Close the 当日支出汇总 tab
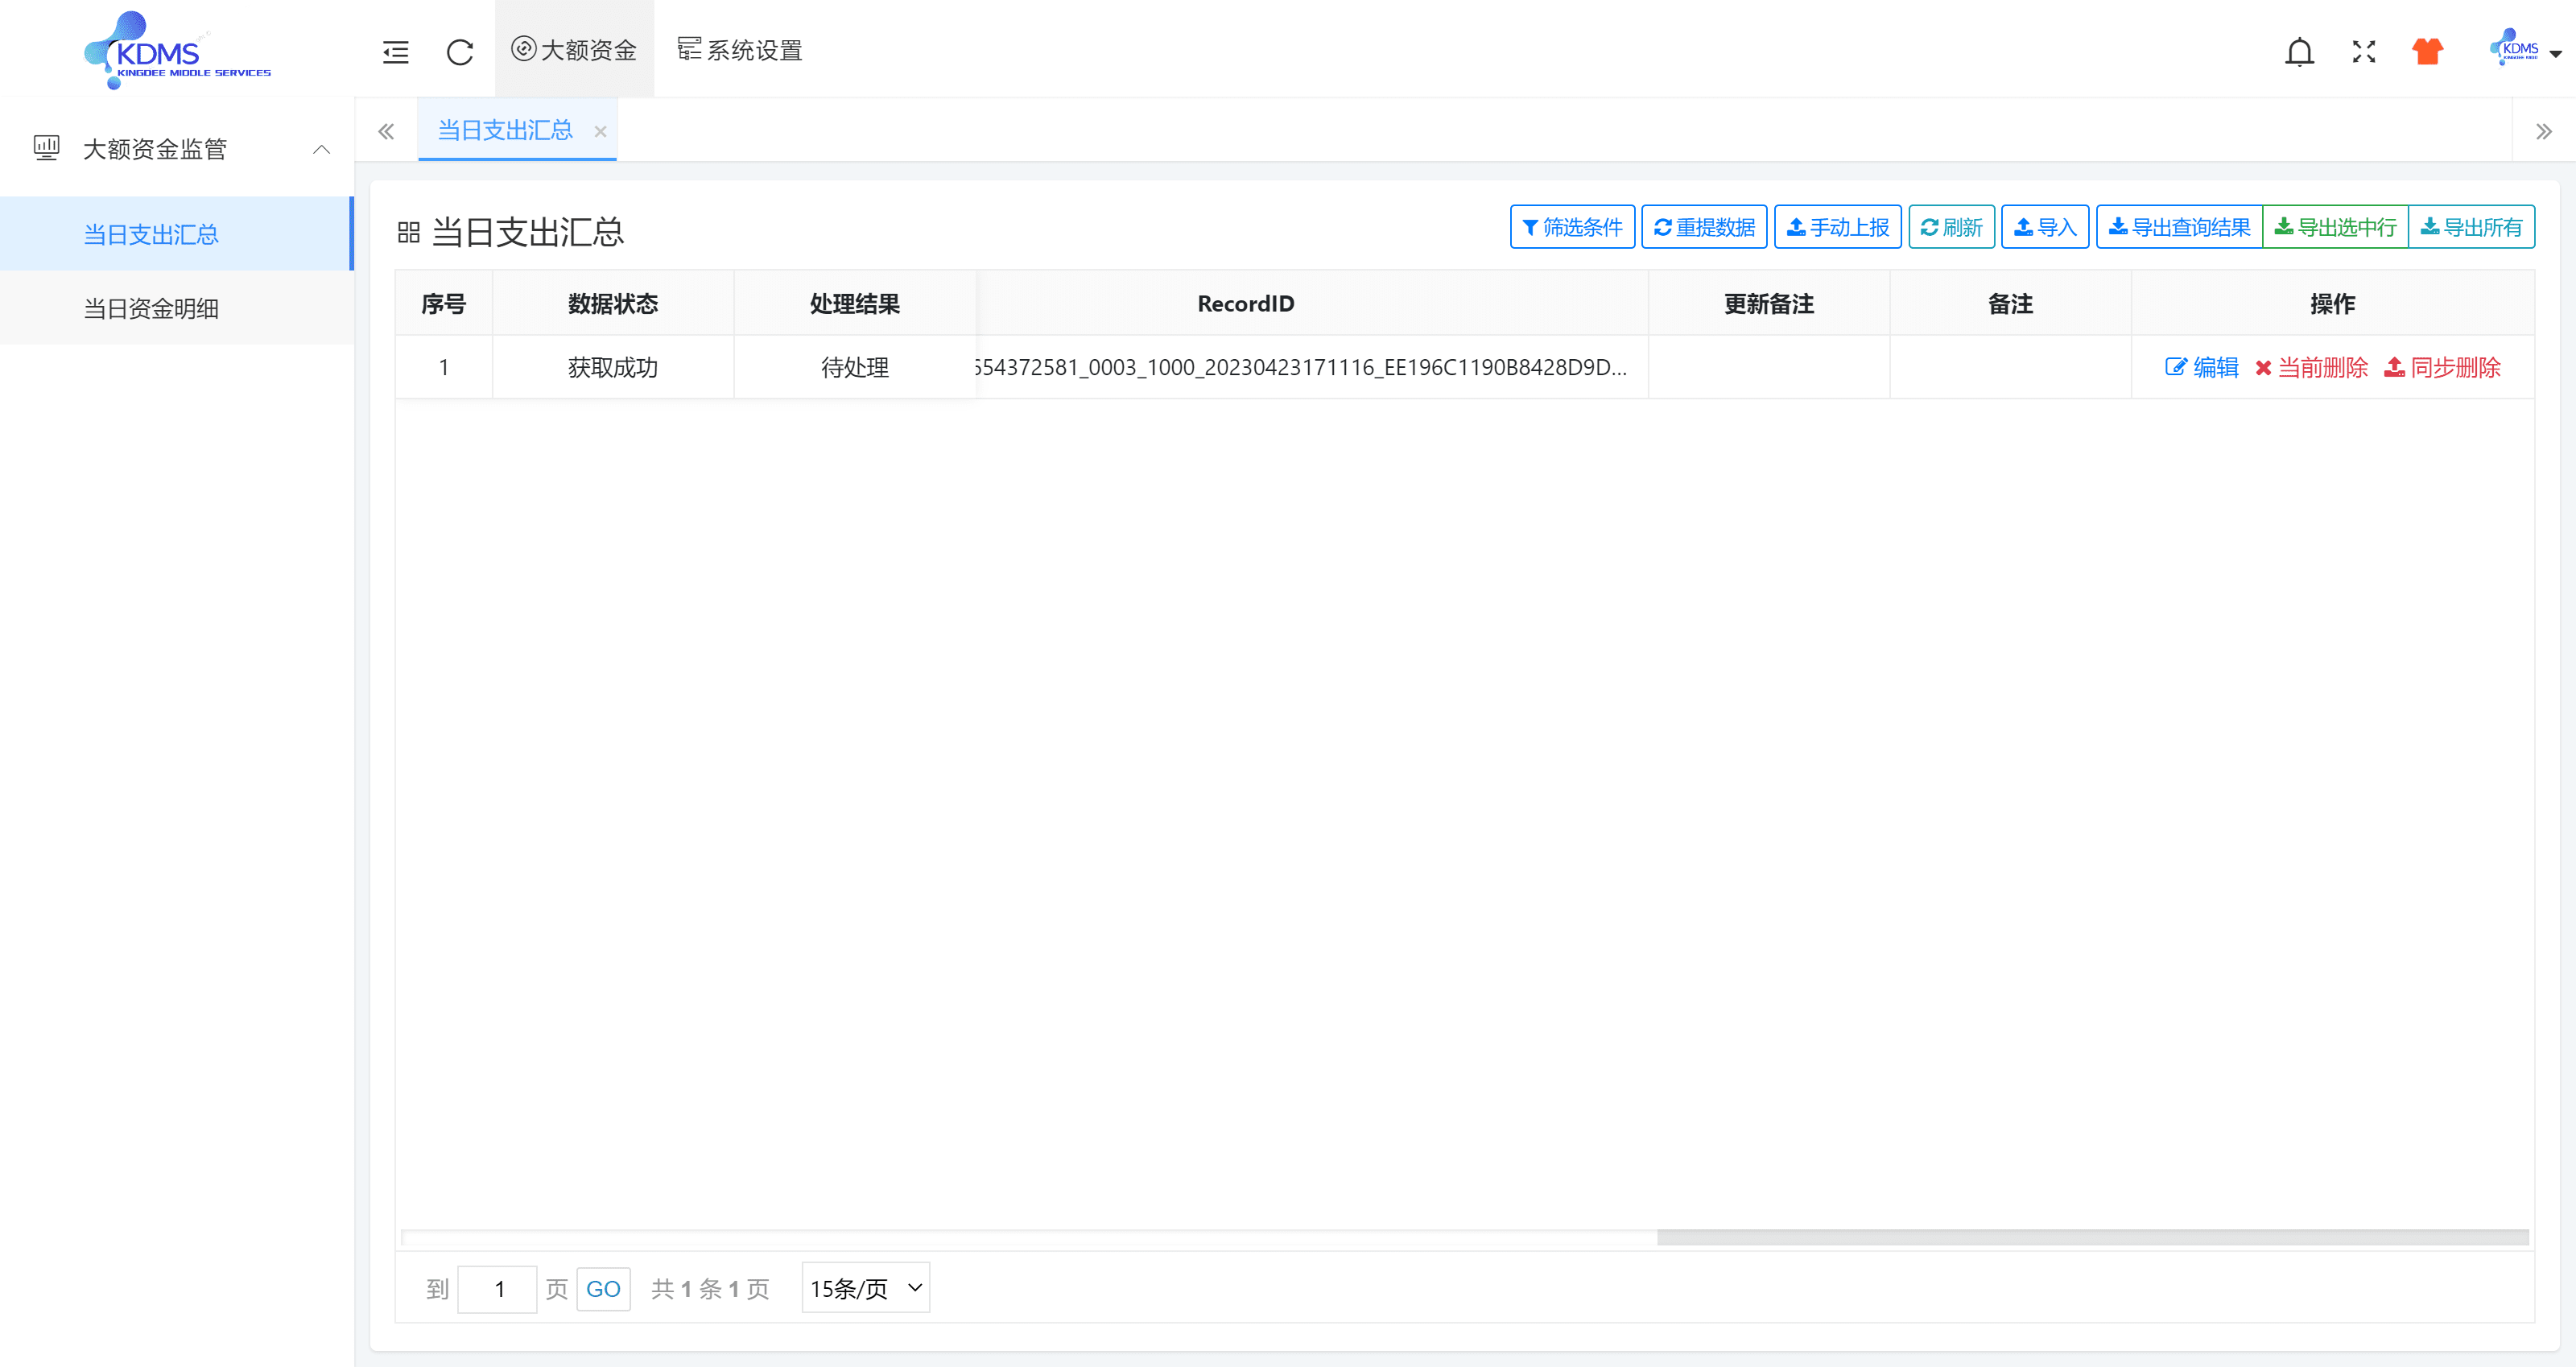This screenshot has width=2576, height=1367. pos(600,131)
